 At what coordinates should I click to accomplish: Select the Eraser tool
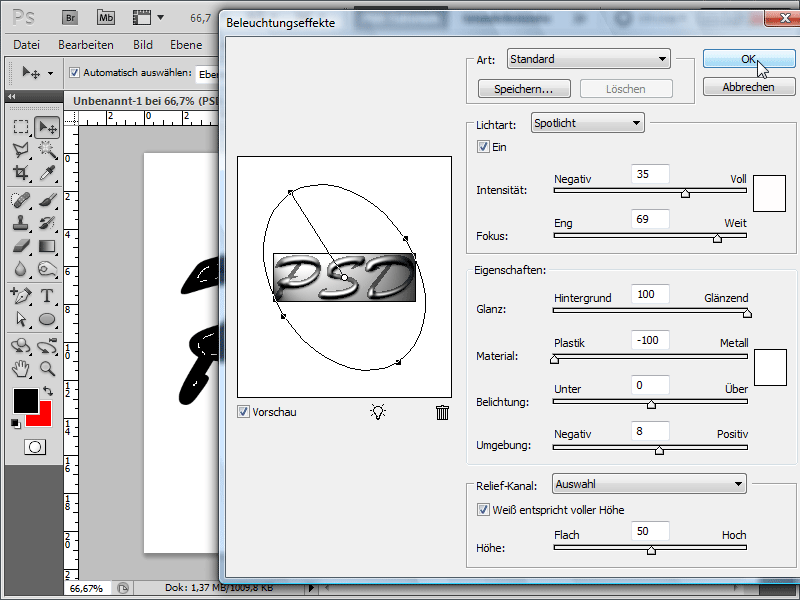[21, 246]
